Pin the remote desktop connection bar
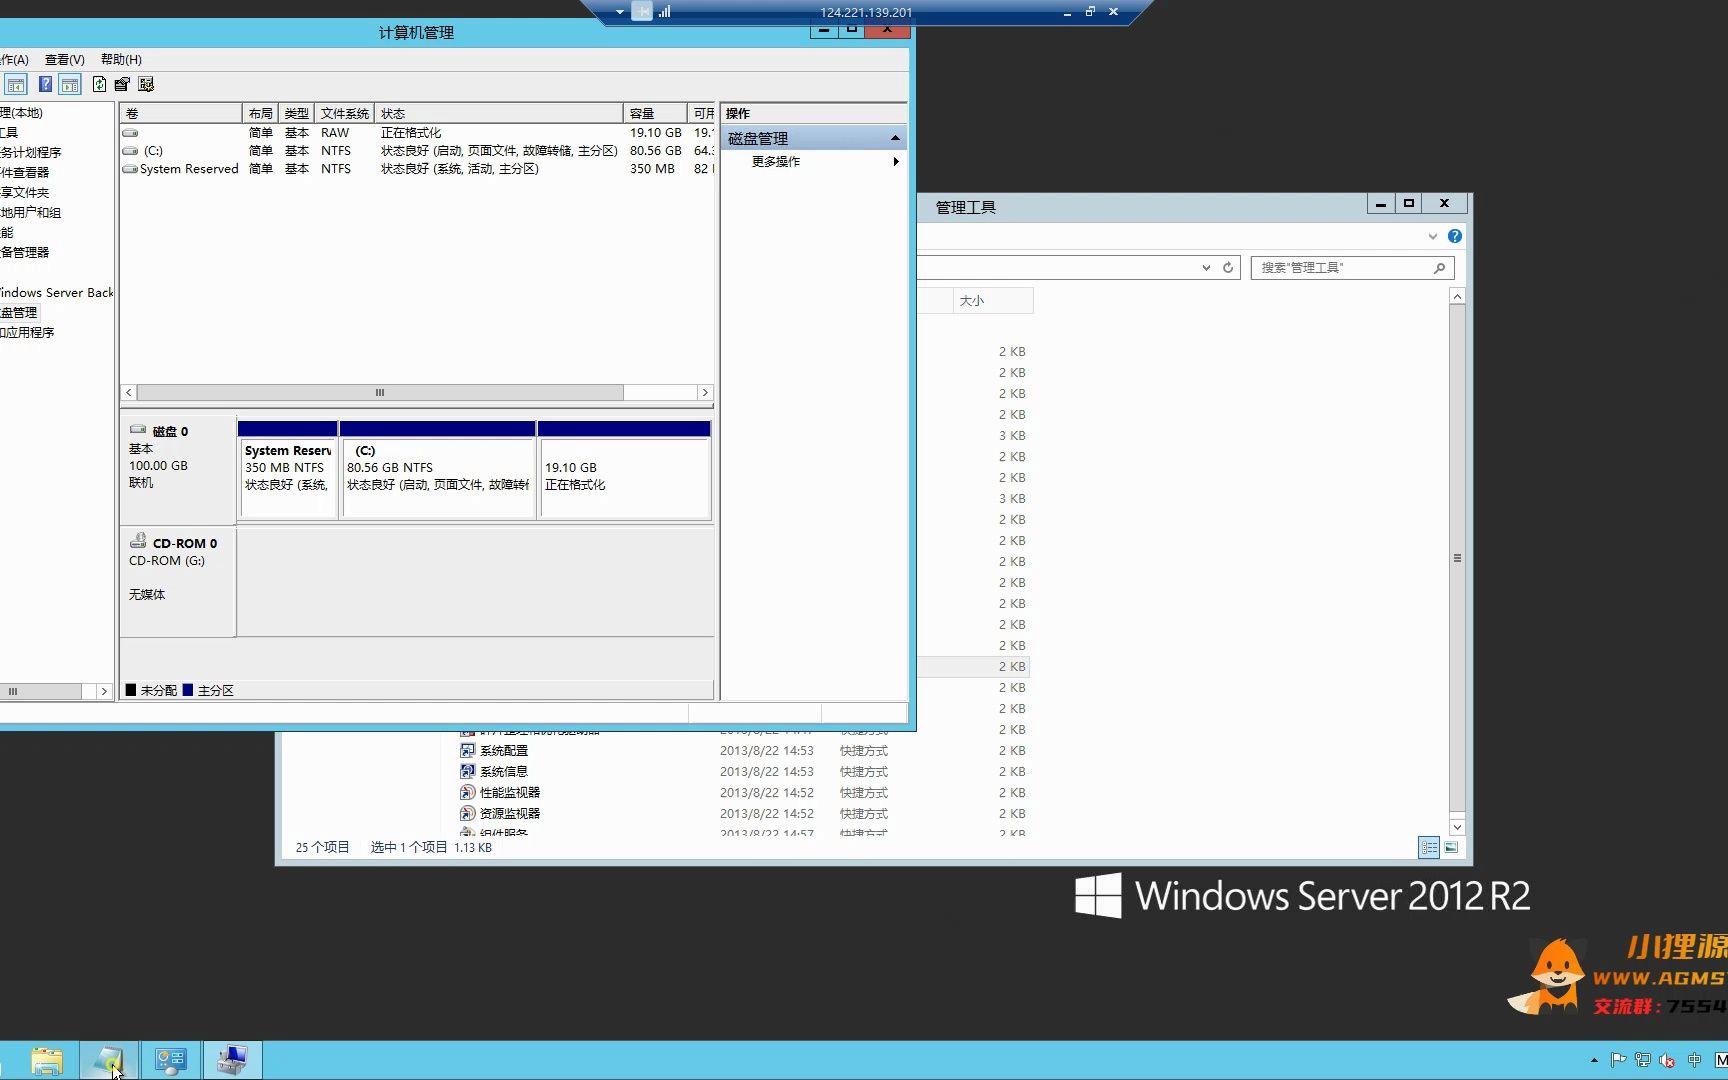 642,12
